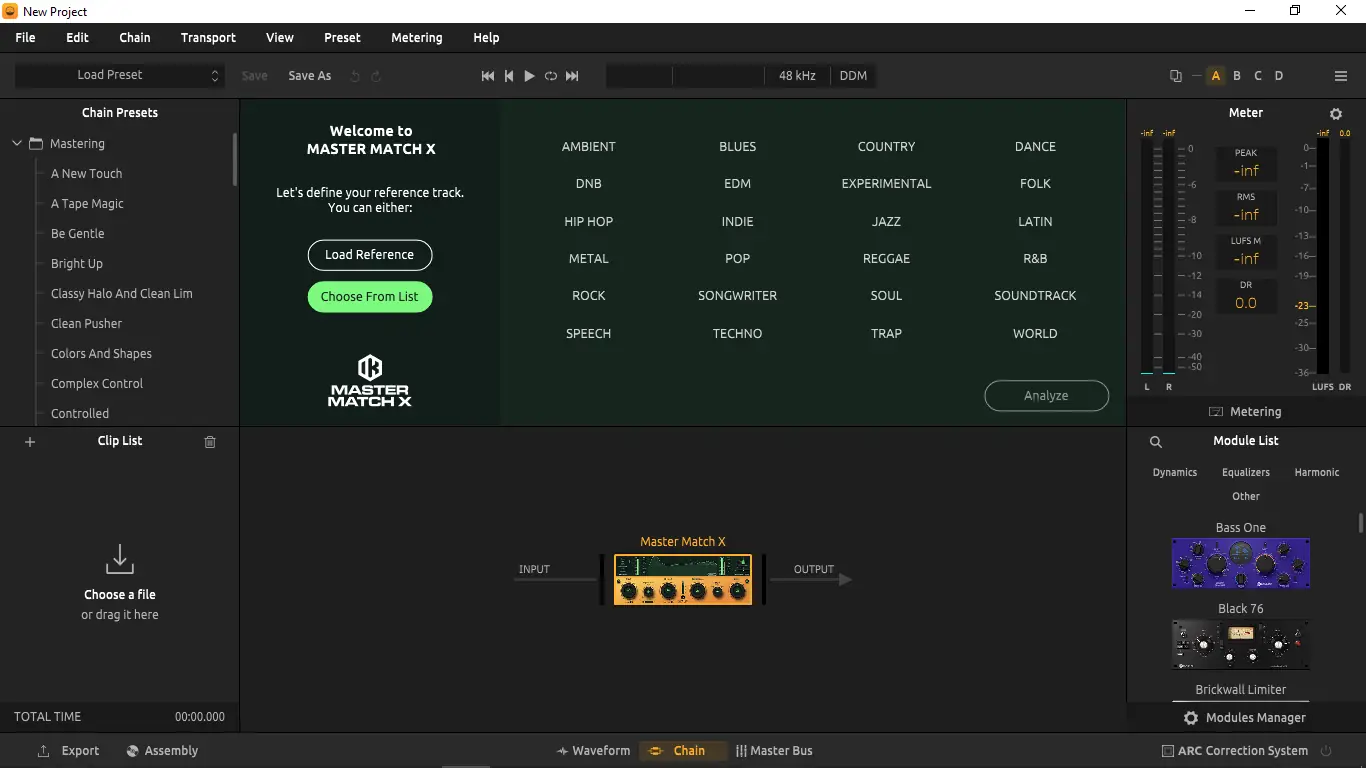
Task: Choose the ROCK genre
Action: (x=589, y=296)
